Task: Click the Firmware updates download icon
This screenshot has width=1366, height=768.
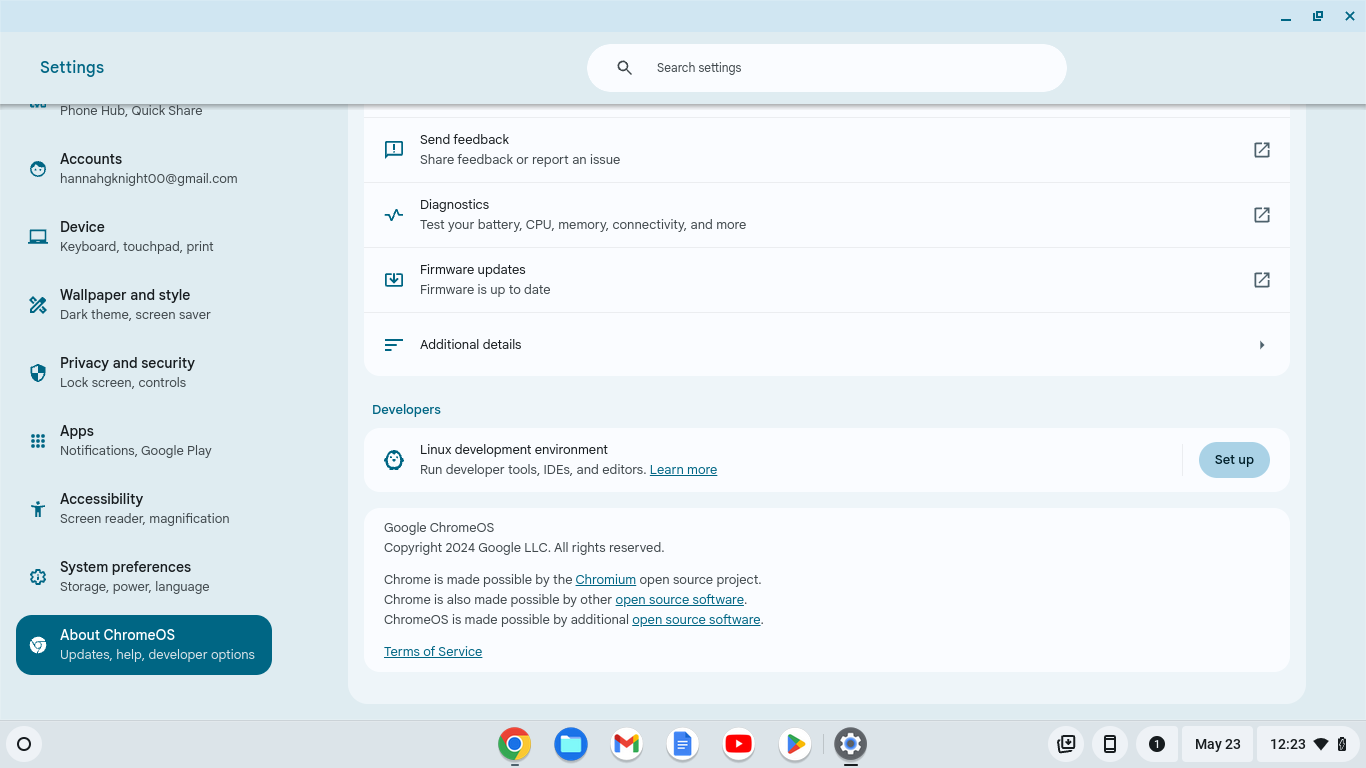Action: (394, 280)
